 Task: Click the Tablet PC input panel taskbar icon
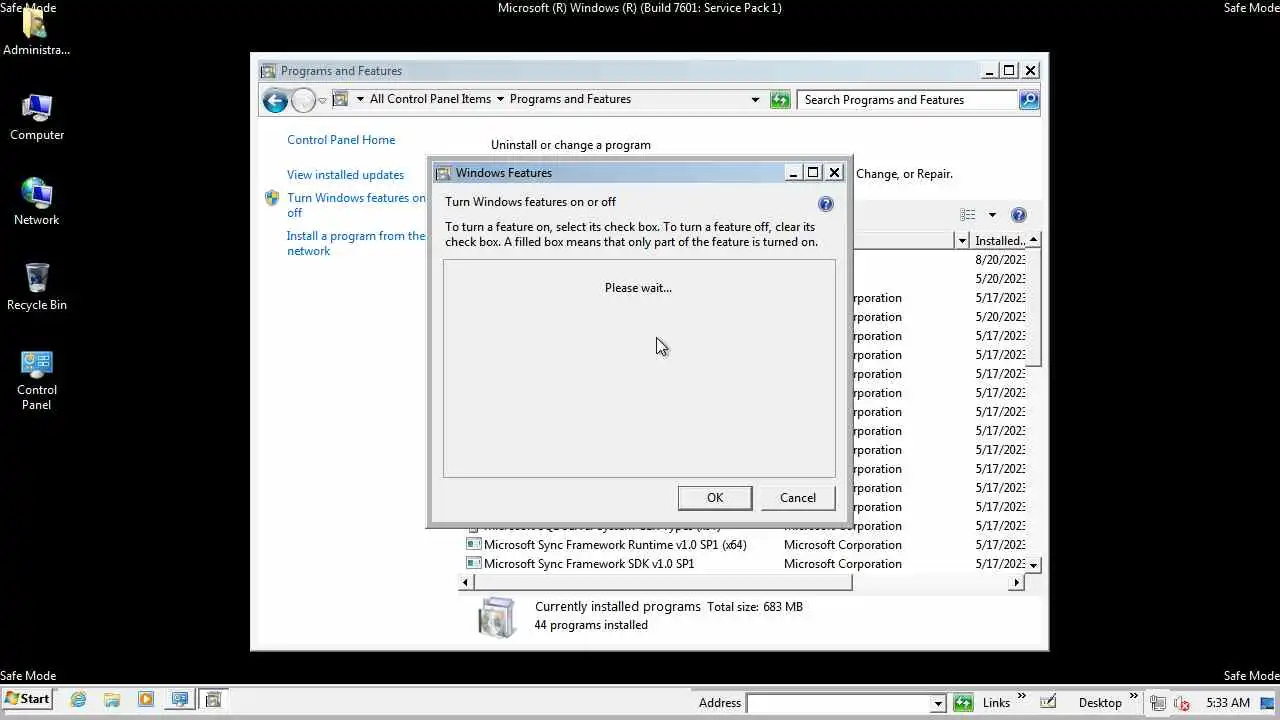(x=1047, y=702)
